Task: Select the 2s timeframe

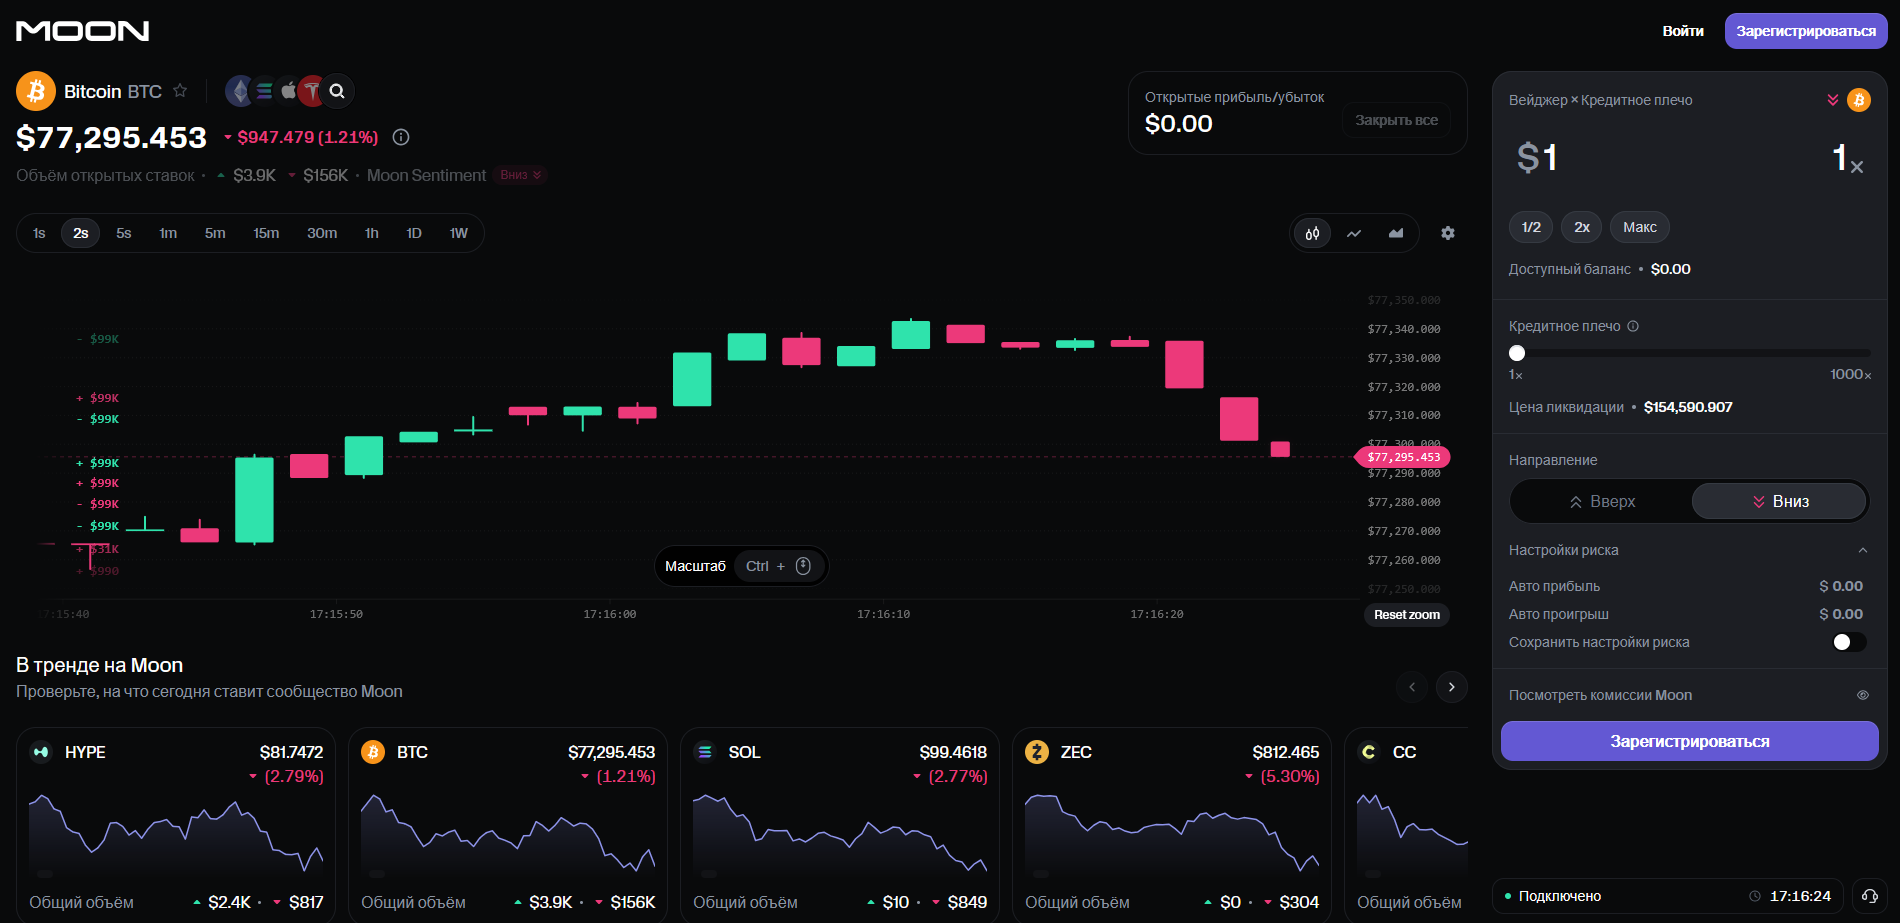Action: coord(81,233)
